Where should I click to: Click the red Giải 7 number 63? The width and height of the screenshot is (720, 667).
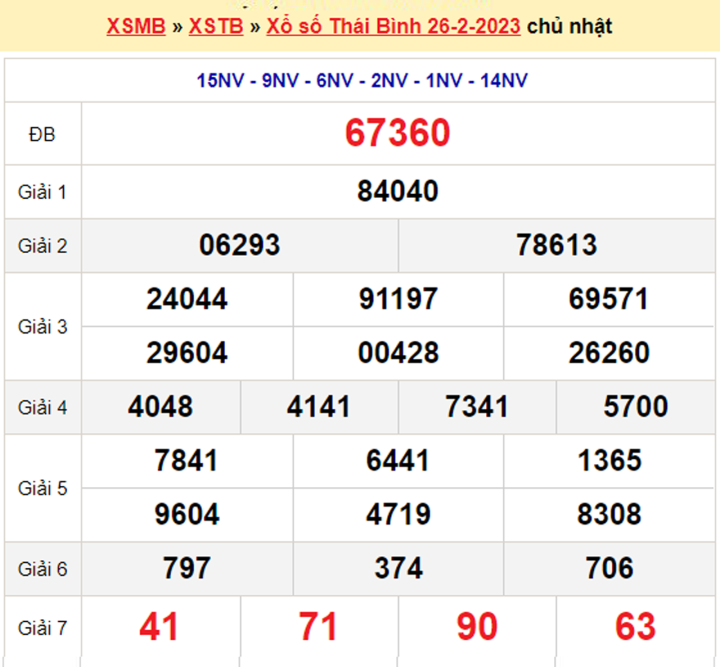635,627
